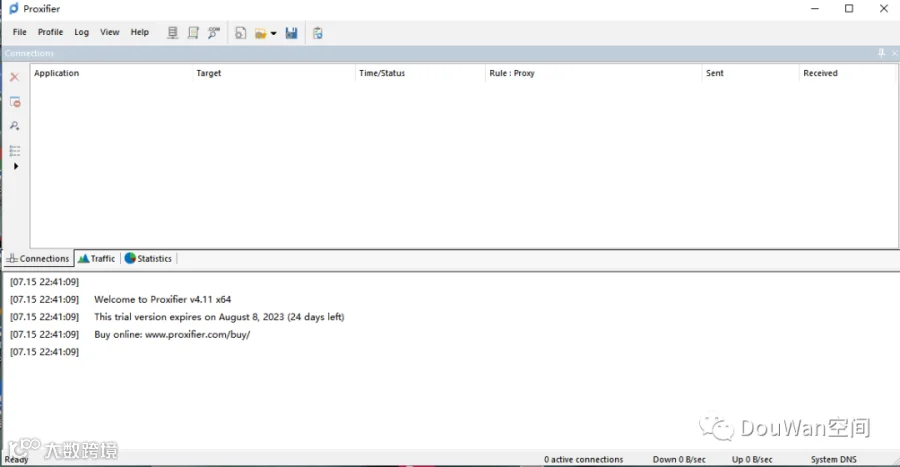Expand the Open Profile dropdown arrow
The width and height of the screenshot is (900, 467).
(x=274, y=34)
